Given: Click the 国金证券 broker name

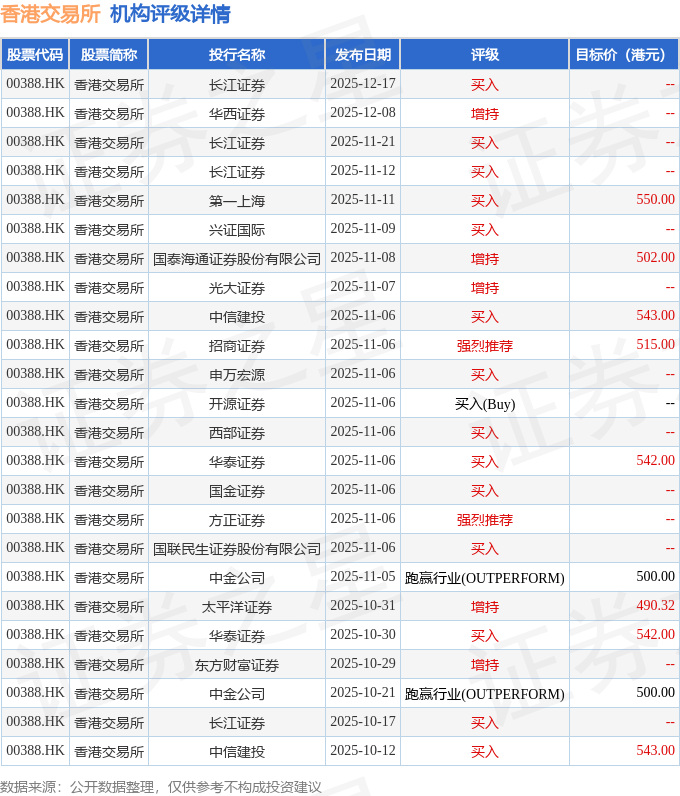Looking at the screenshot, I should click(237, 490).
